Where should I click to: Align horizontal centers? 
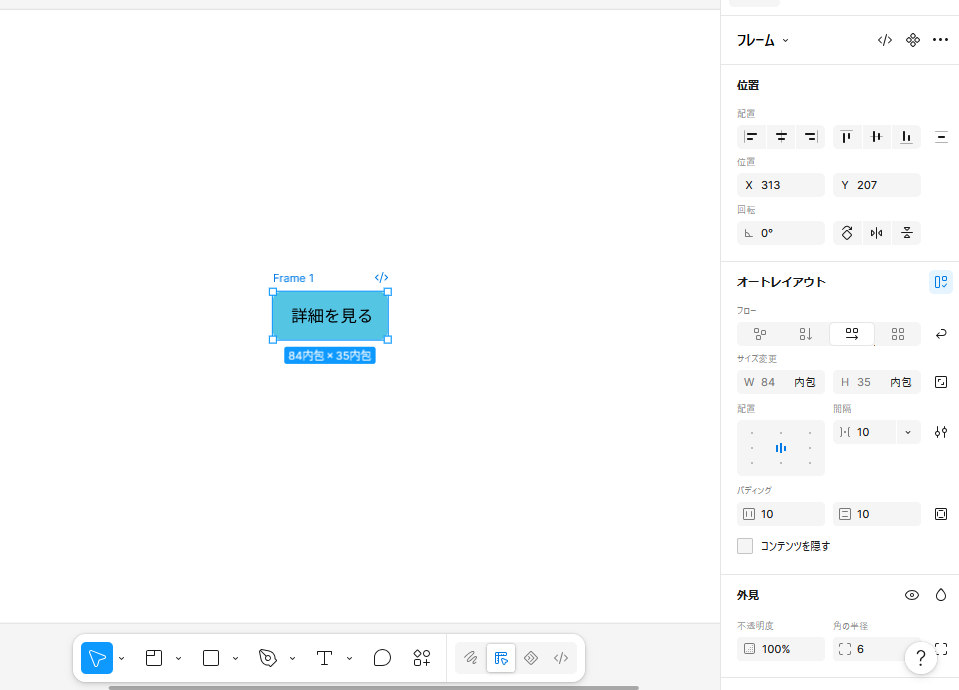click(781, 137)
